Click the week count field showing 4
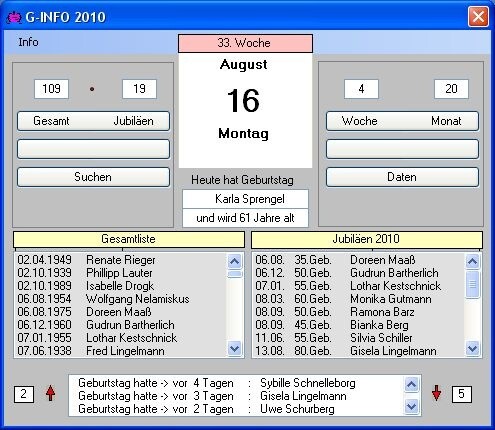Viewport: 495px width, 430px height. [361, 89]
